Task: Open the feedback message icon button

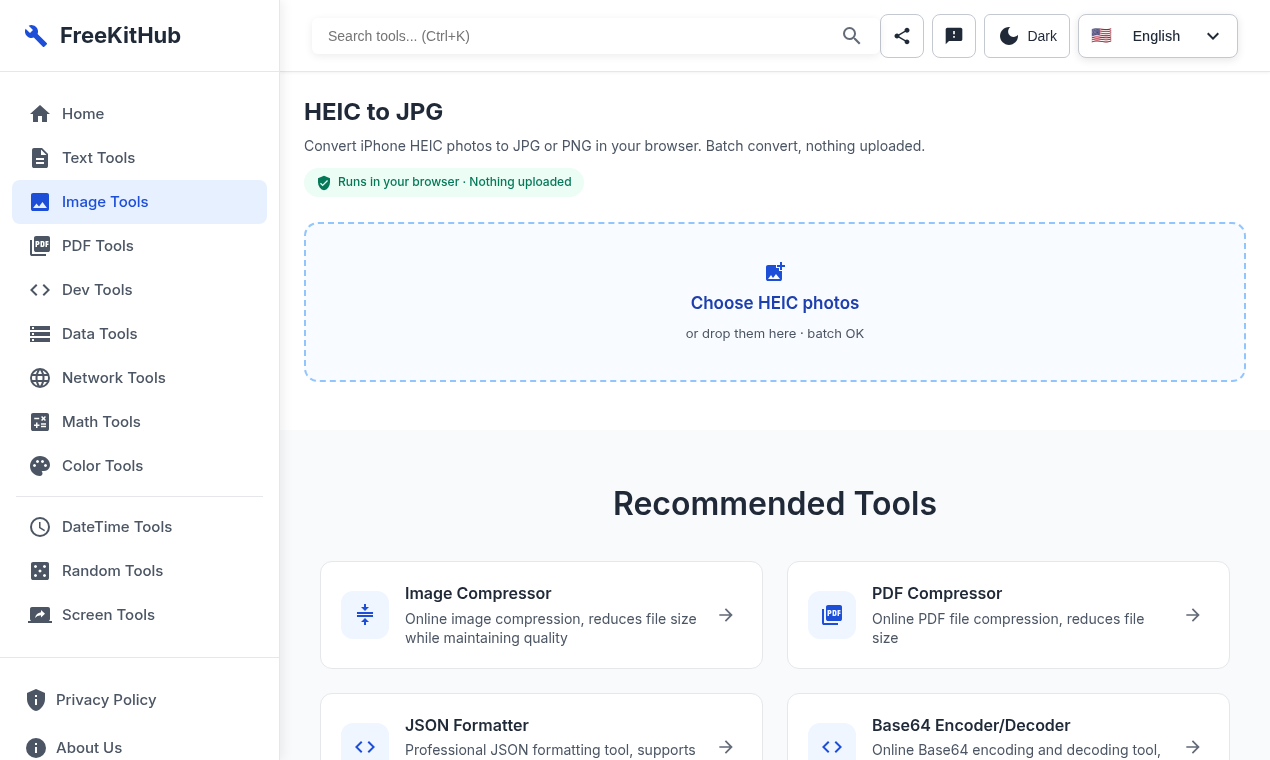Action: point(954,36)
